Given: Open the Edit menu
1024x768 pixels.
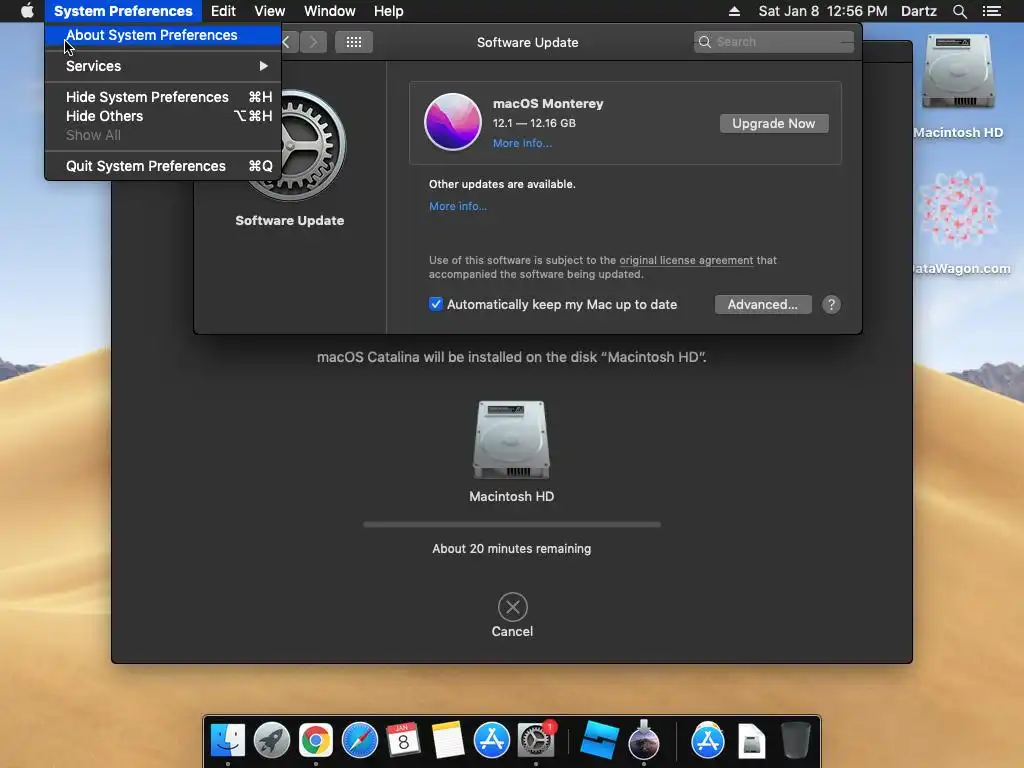Looking at the screenshot, I should pos(223,11).
